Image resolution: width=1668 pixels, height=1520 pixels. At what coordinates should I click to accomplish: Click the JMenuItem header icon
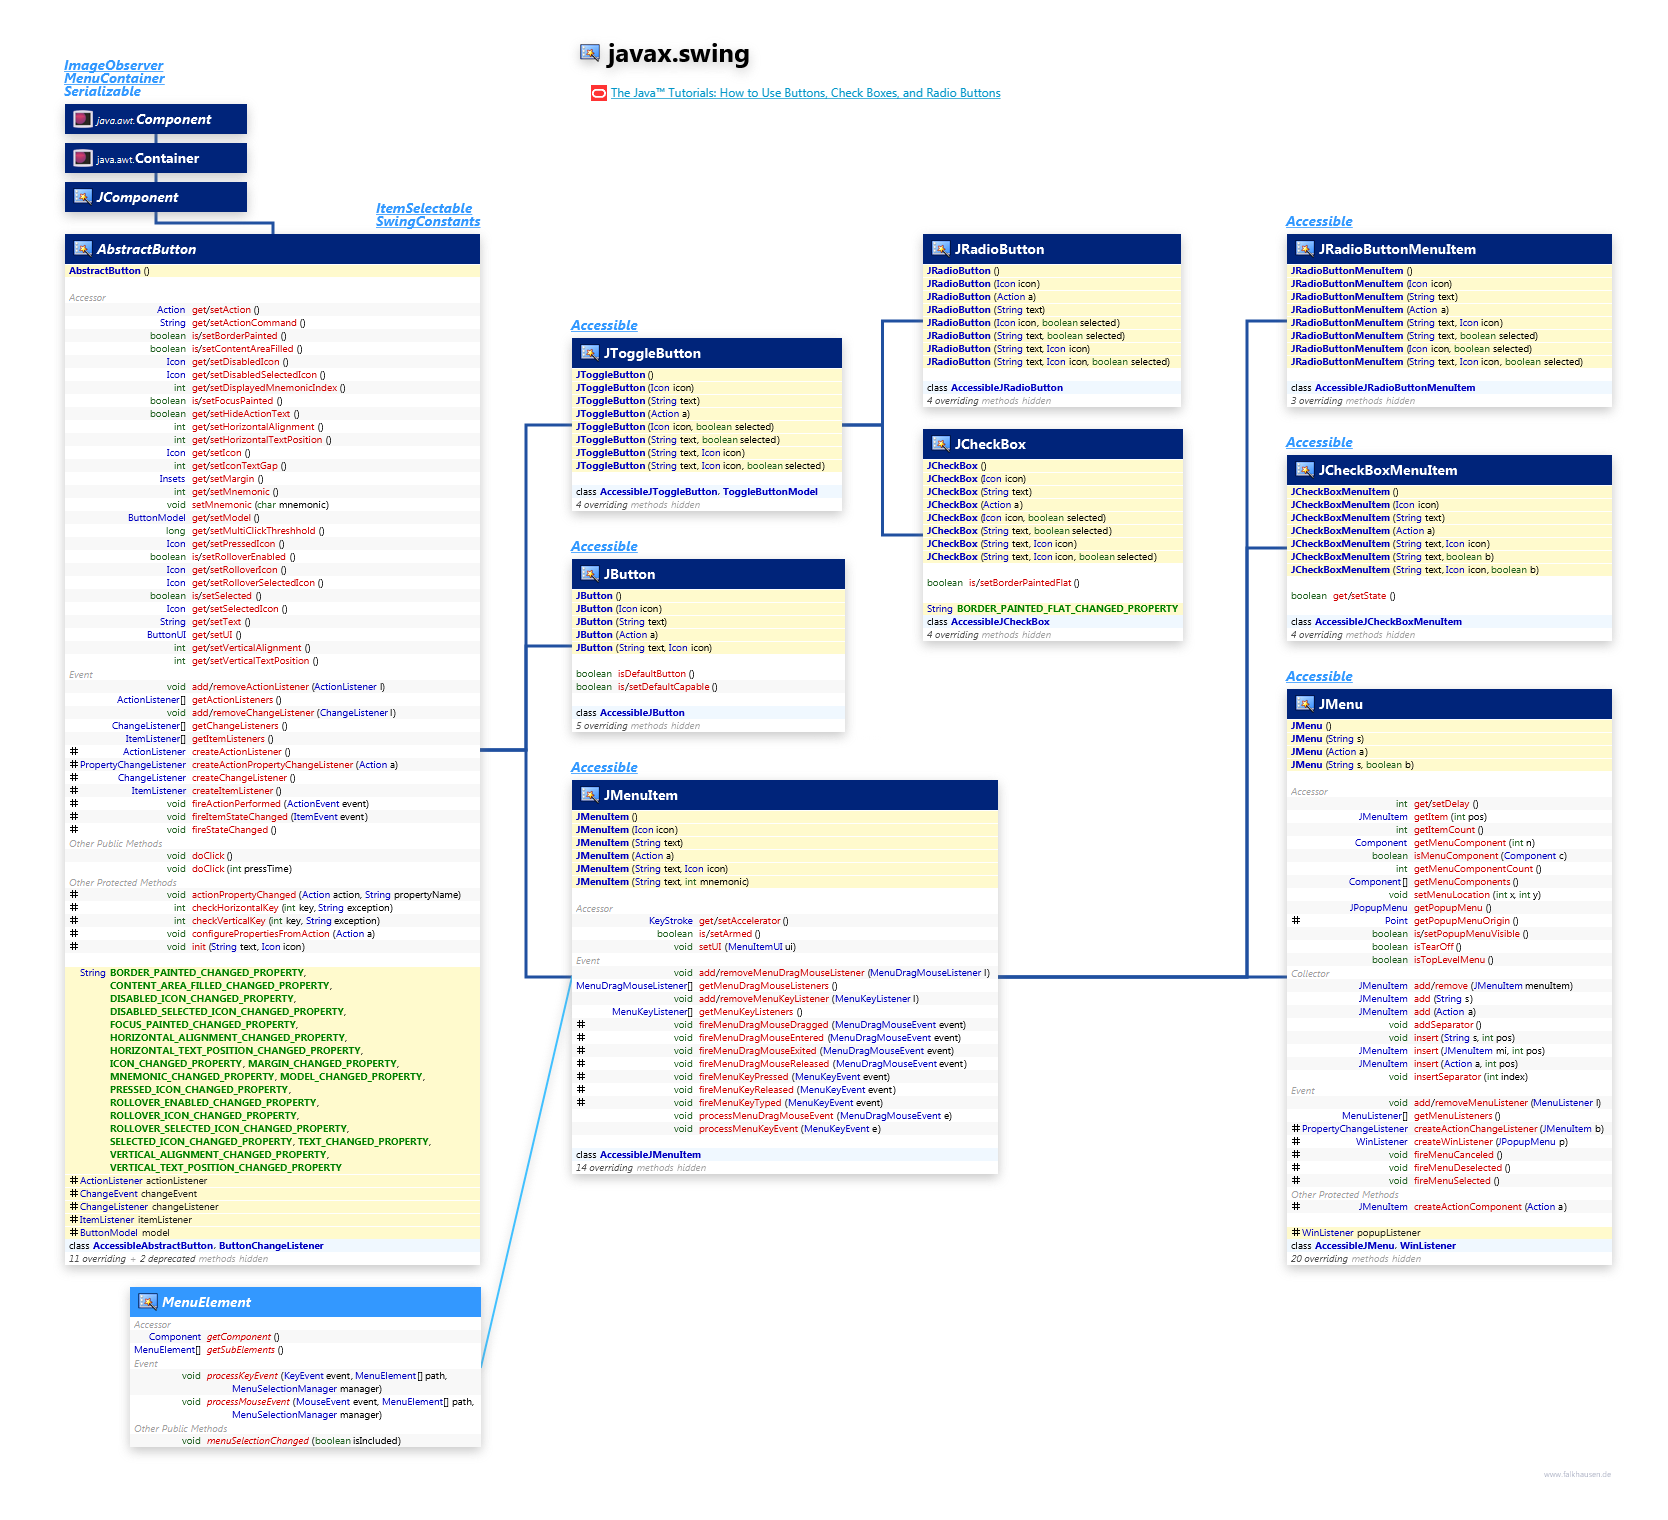(590, 795)
